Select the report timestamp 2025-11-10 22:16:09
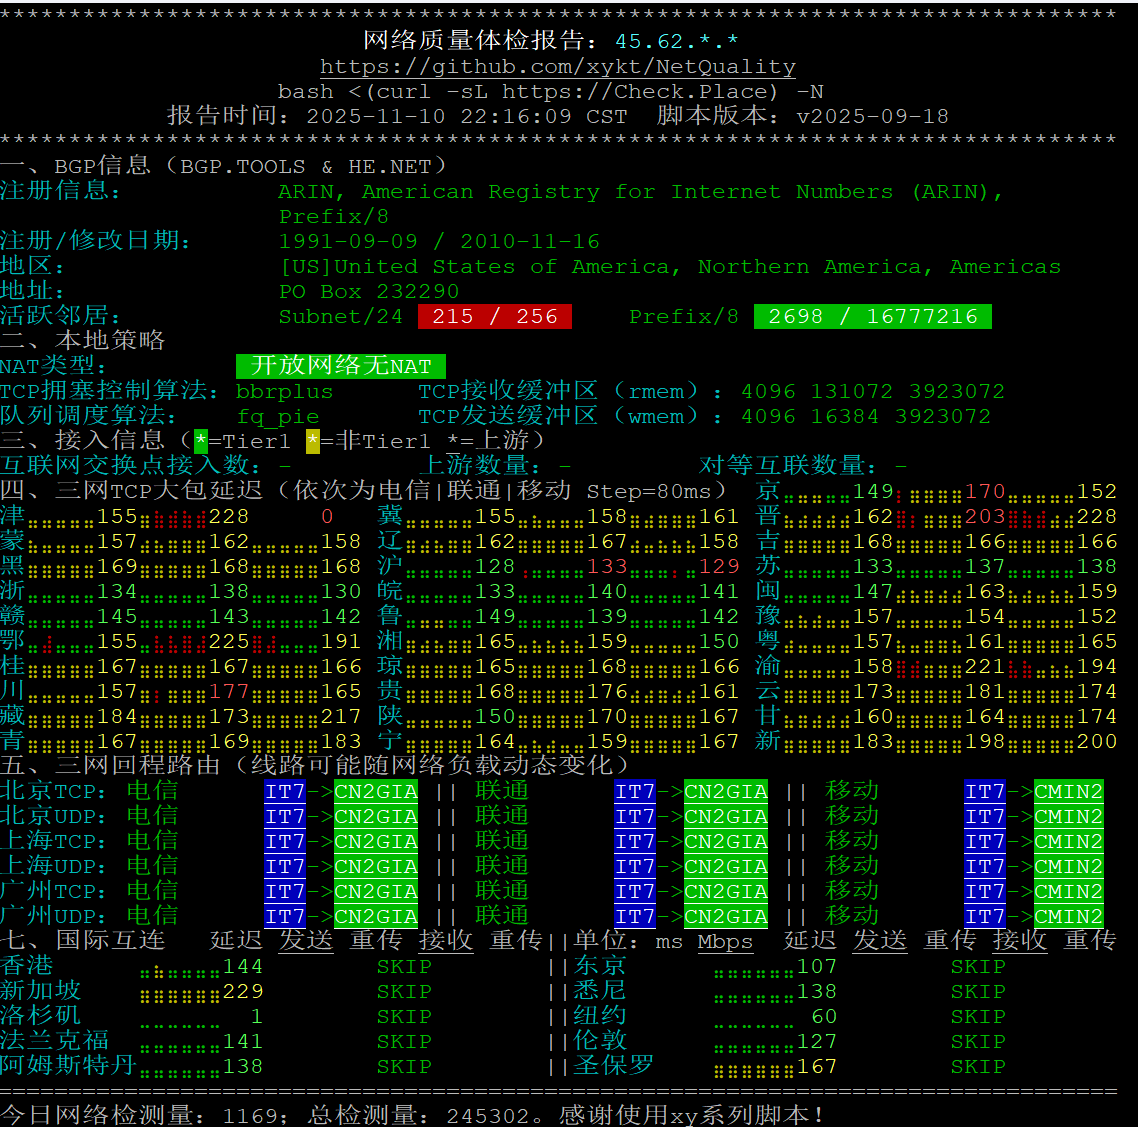Screen dimensions: 1138x1127 (x=439, y=117)
